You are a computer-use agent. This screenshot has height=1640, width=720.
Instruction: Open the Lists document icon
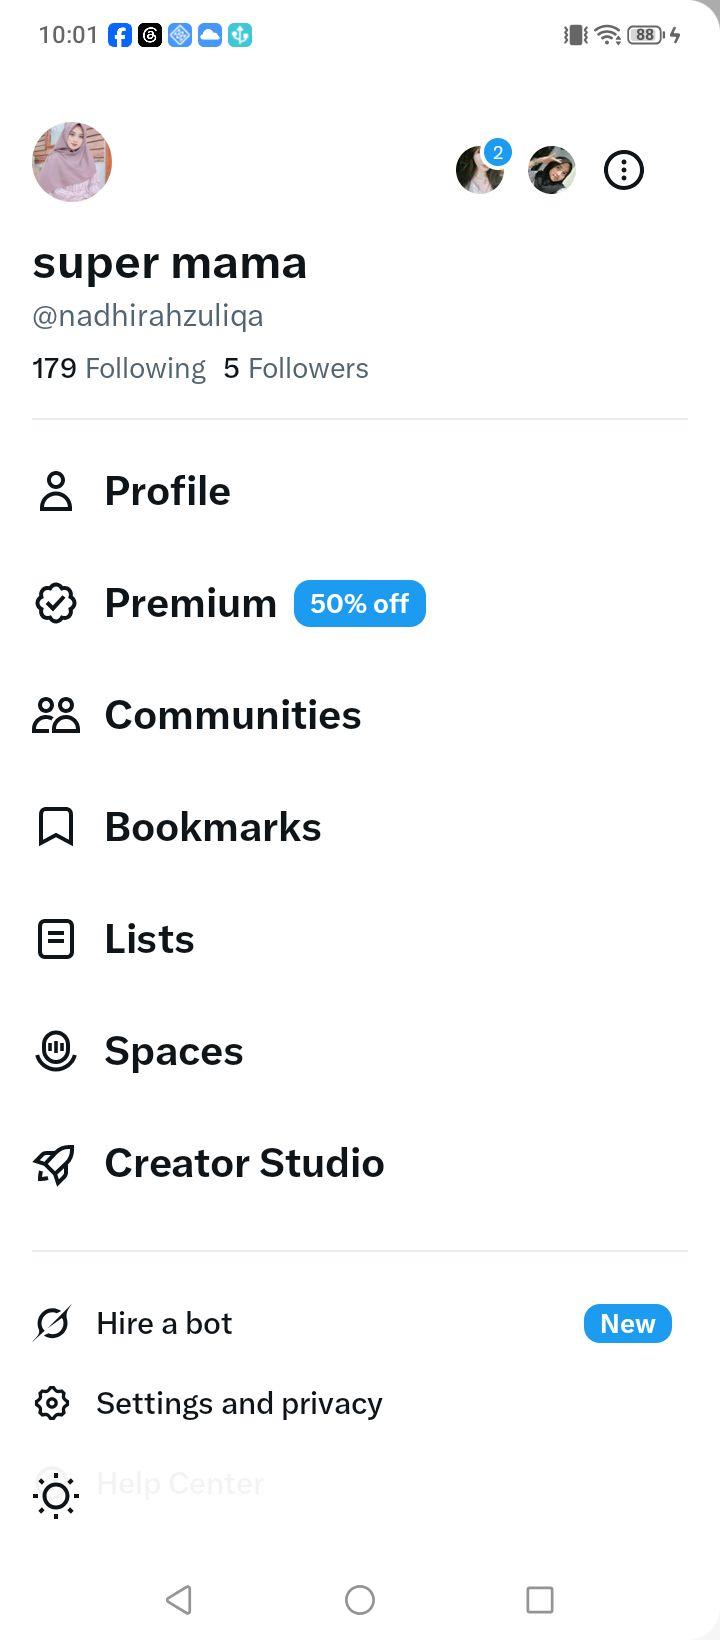(56, 940)
